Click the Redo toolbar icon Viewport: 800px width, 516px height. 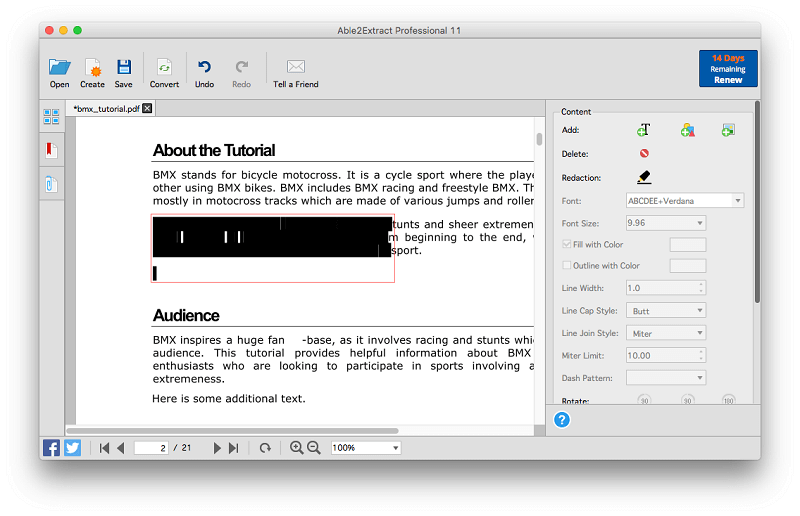pos(241,73)
